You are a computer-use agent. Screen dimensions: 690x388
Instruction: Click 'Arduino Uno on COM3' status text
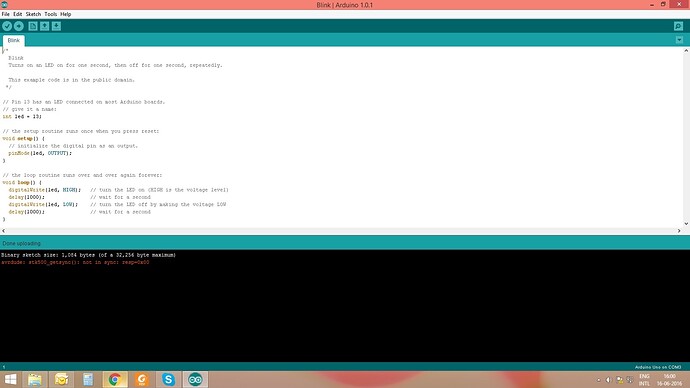658,367
